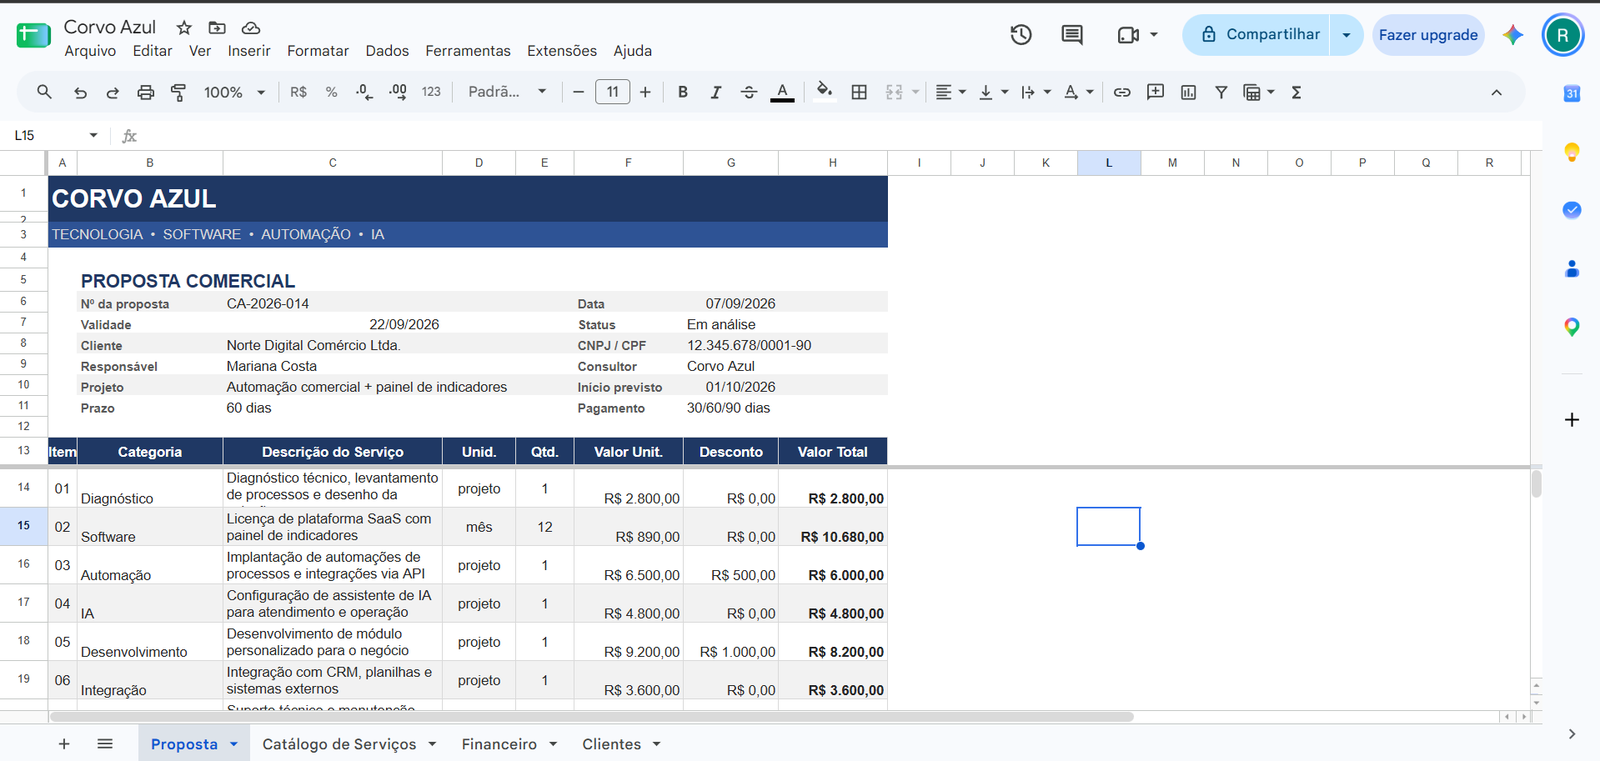View cloud save status
Screen dimensions: 1600x761
pyautogui.click(x=251, y=28)
